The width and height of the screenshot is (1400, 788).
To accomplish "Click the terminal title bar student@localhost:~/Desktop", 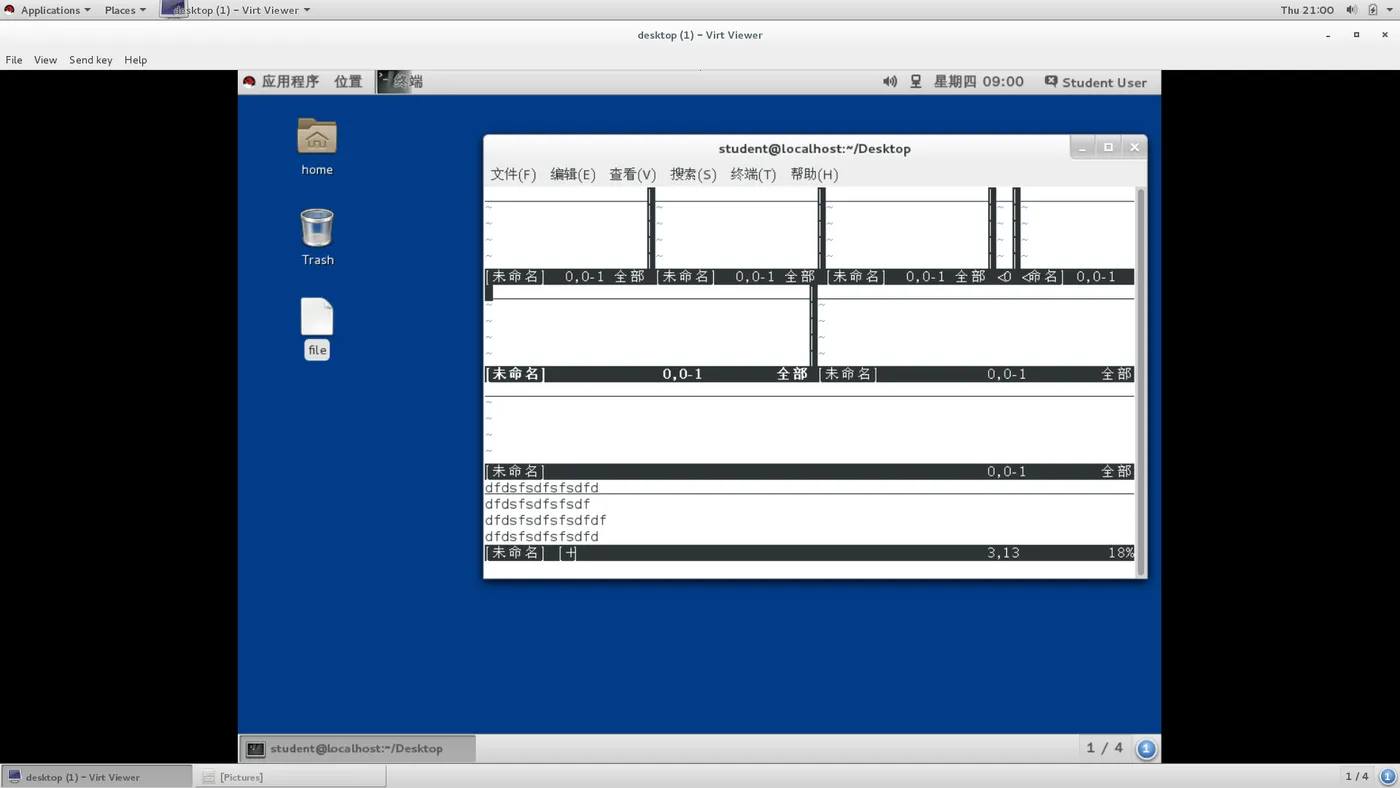I will pyautogui.click(x=815, y=149).
